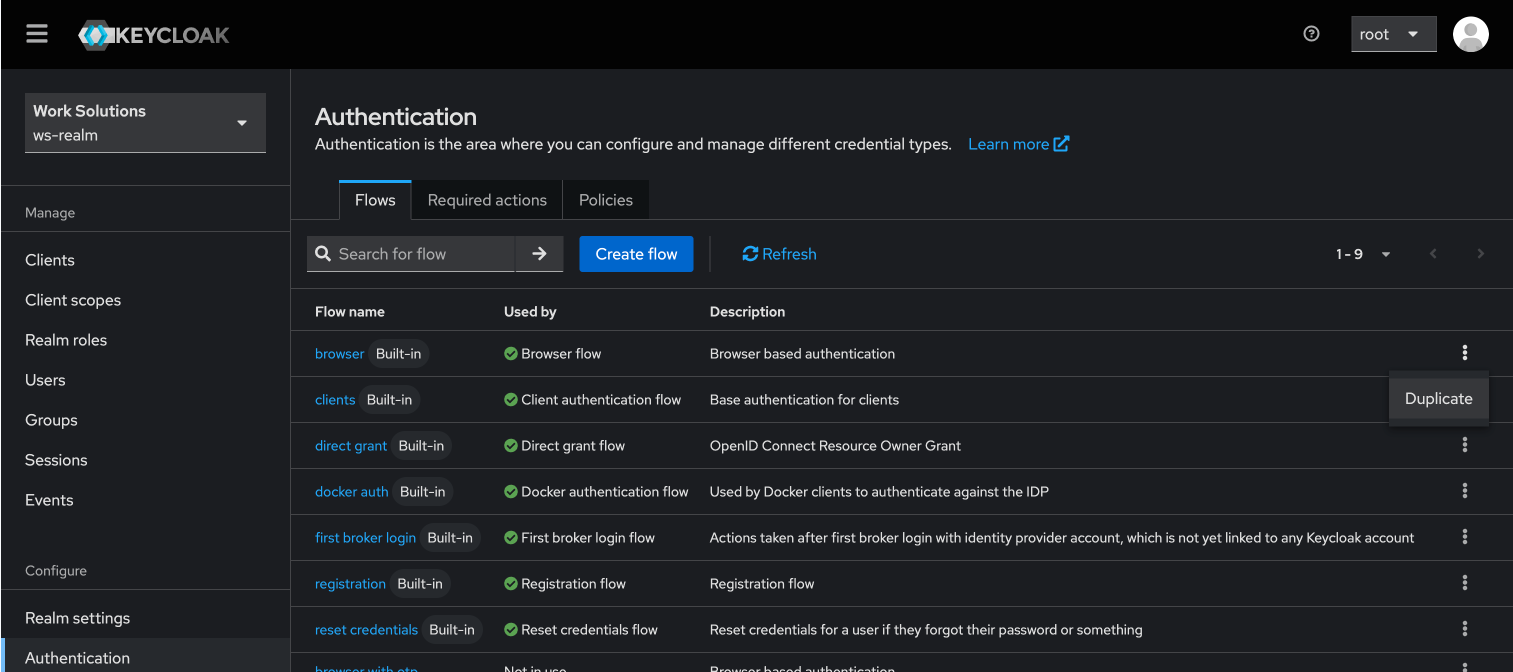Open kebab menu for reset credentials flow
The width and height of the screenshot is (1513, 672).
(1464, 629)
